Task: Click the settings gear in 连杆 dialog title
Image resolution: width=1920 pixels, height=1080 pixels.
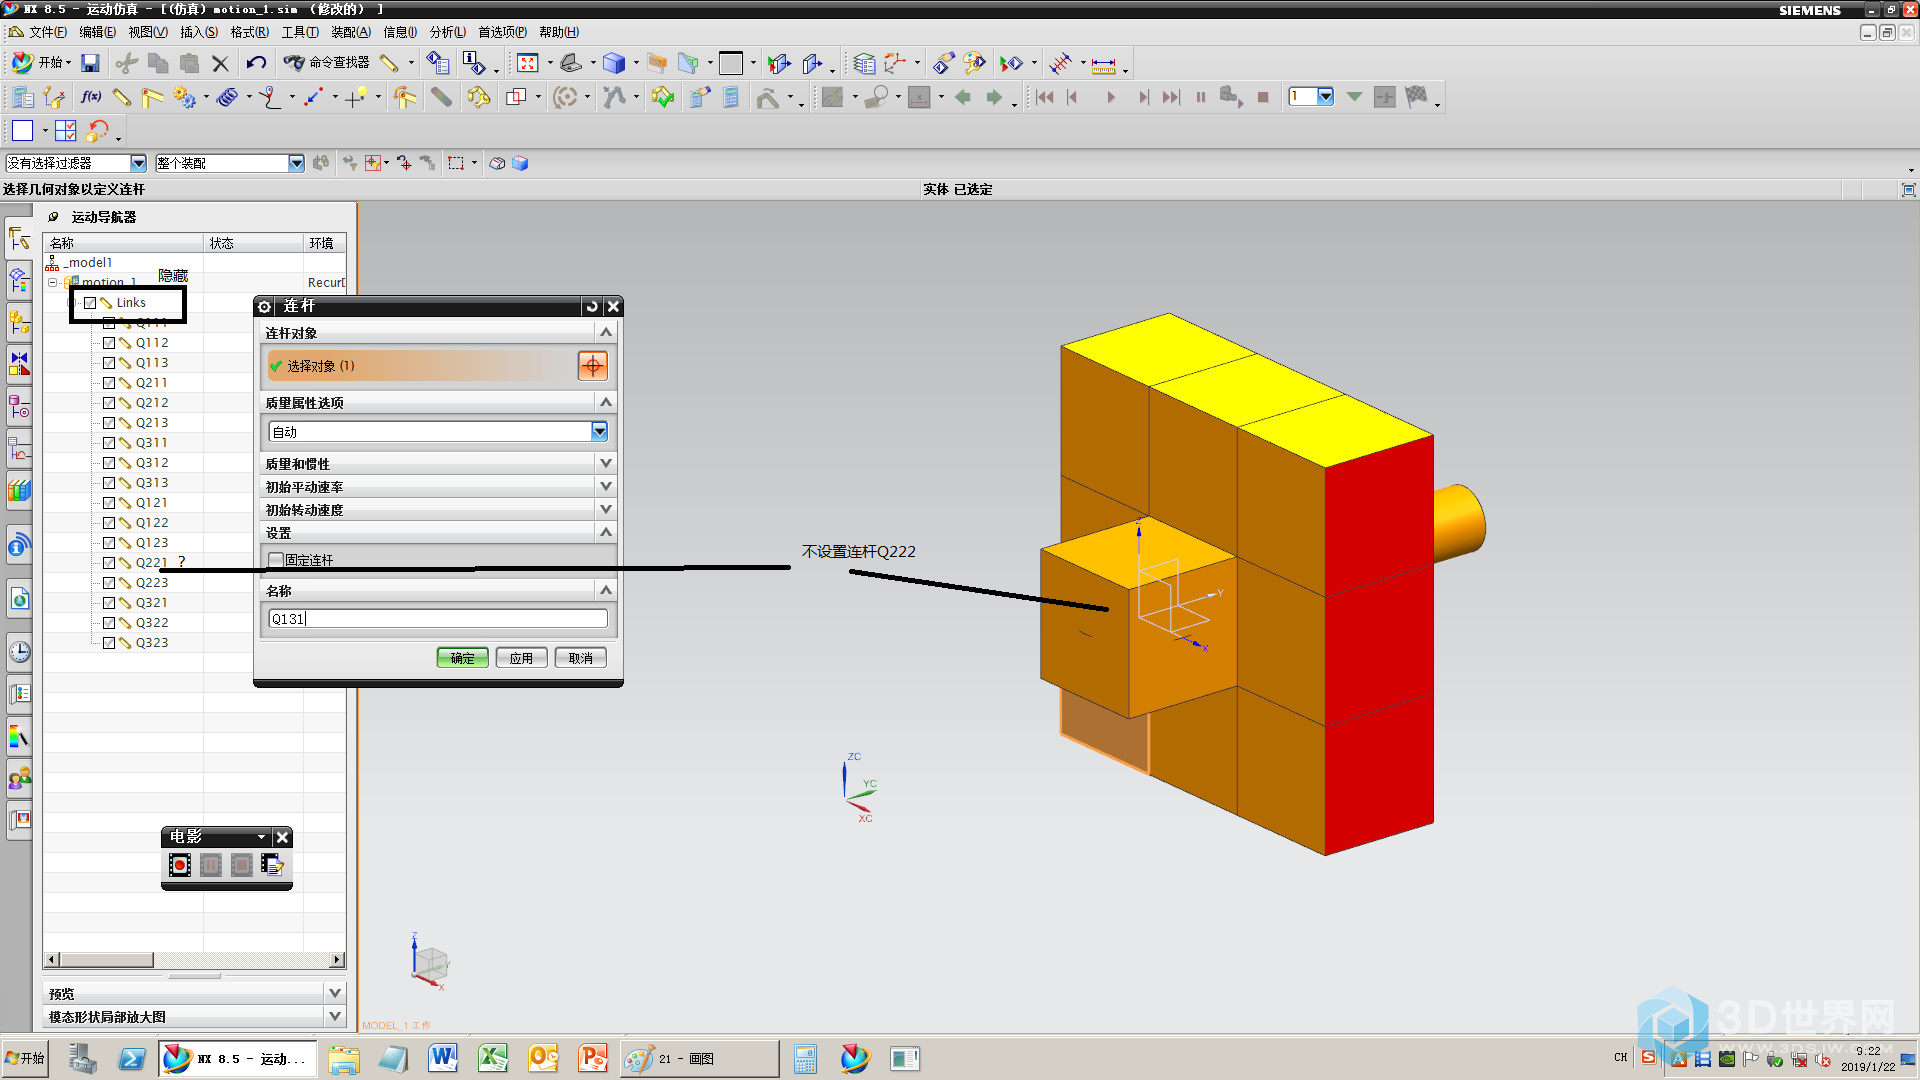Action: pos(265,306)
